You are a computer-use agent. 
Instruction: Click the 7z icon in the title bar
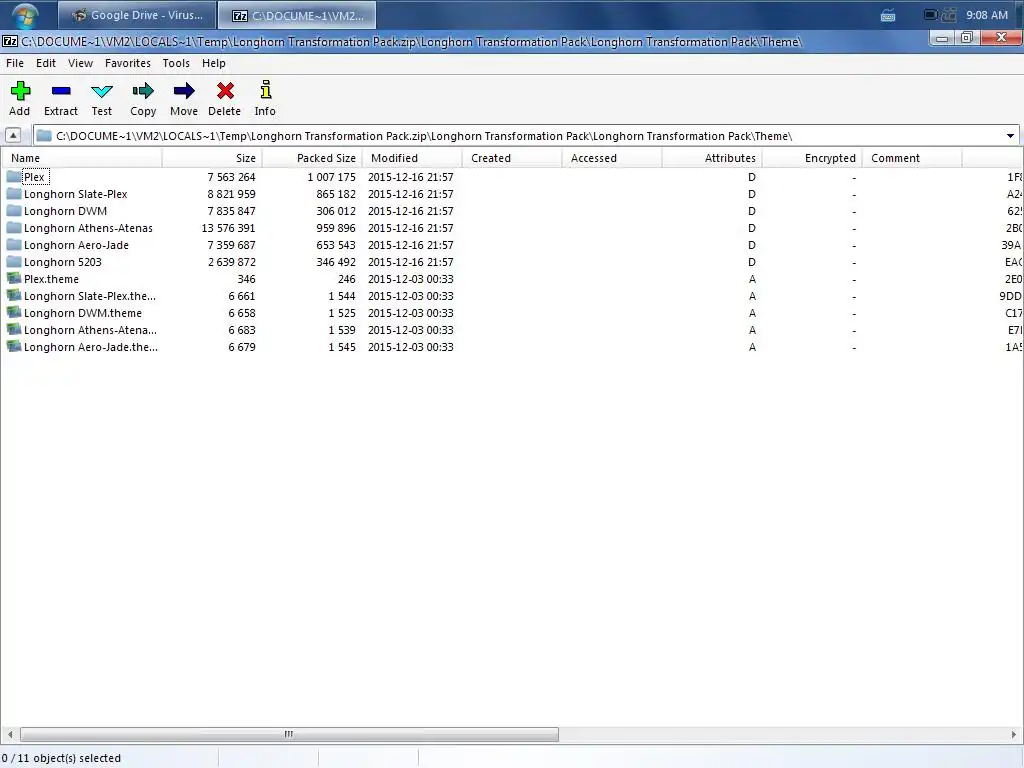point(9,41)
